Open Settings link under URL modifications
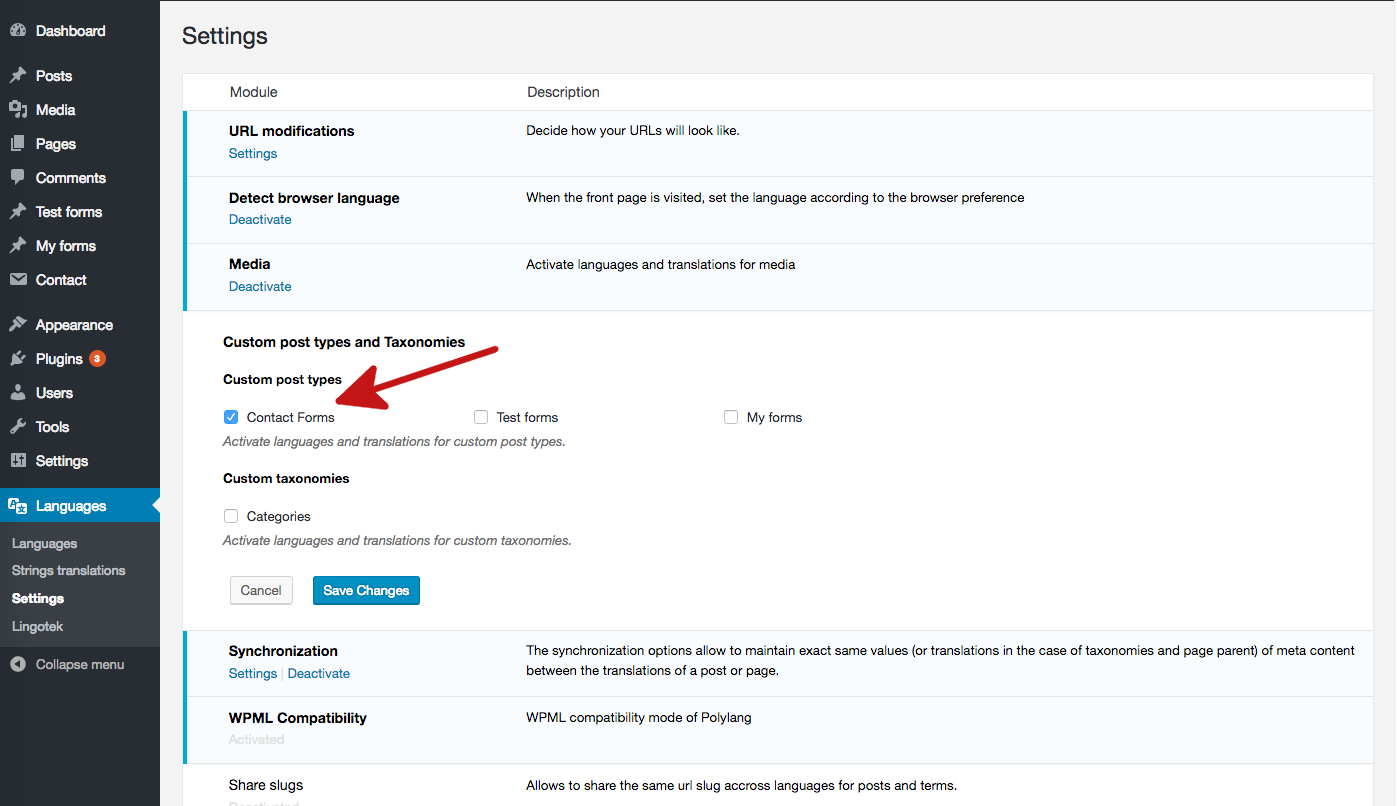 click(253, 154)
